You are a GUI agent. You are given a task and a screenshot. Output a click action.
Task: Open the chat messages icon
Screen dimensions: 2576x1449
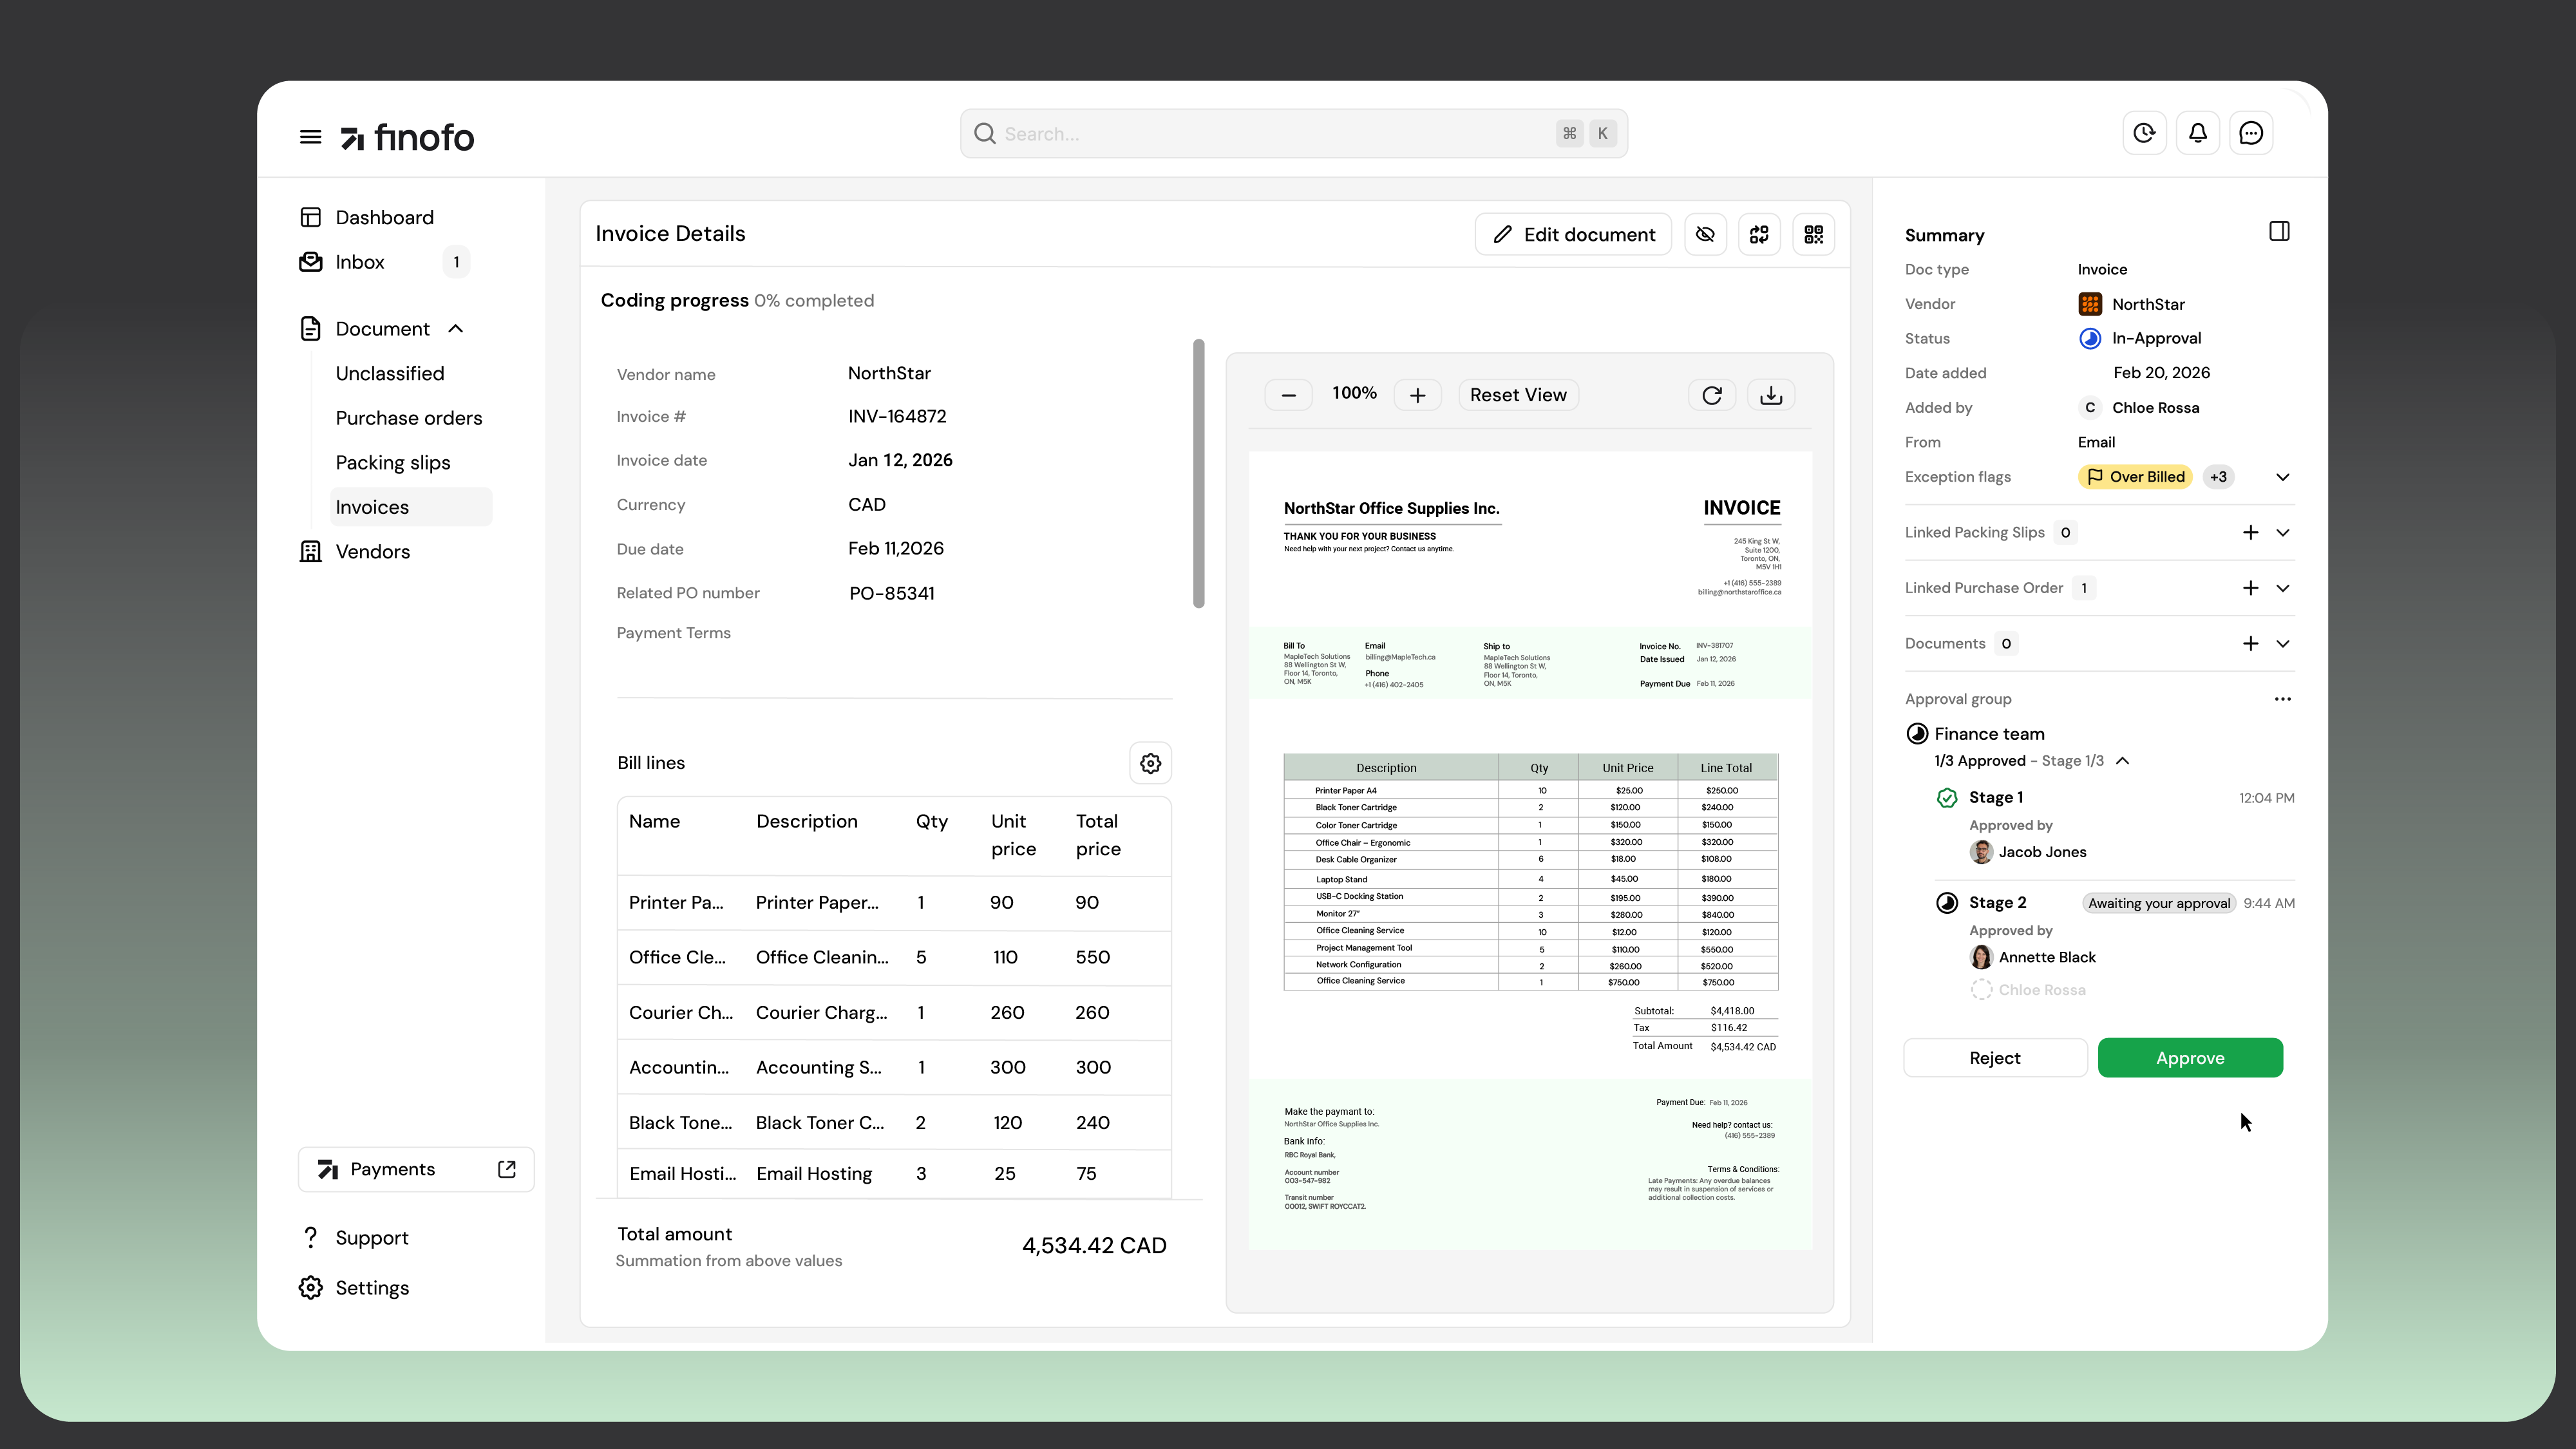[x=2251, y=133]
